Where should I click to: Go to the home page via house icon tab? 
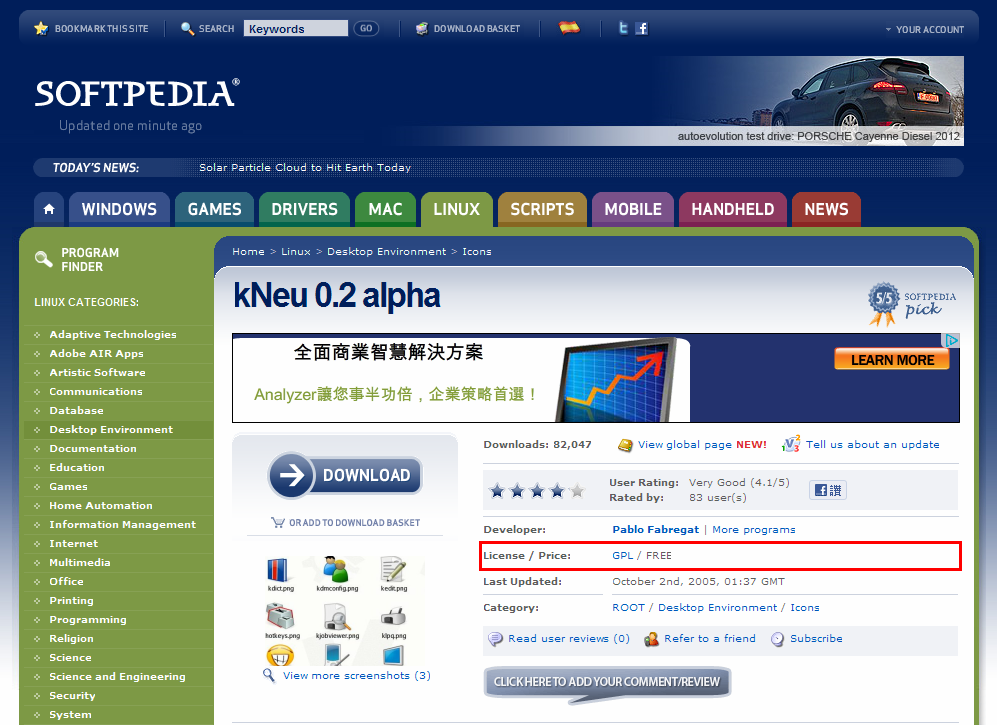tap(49, 209)
